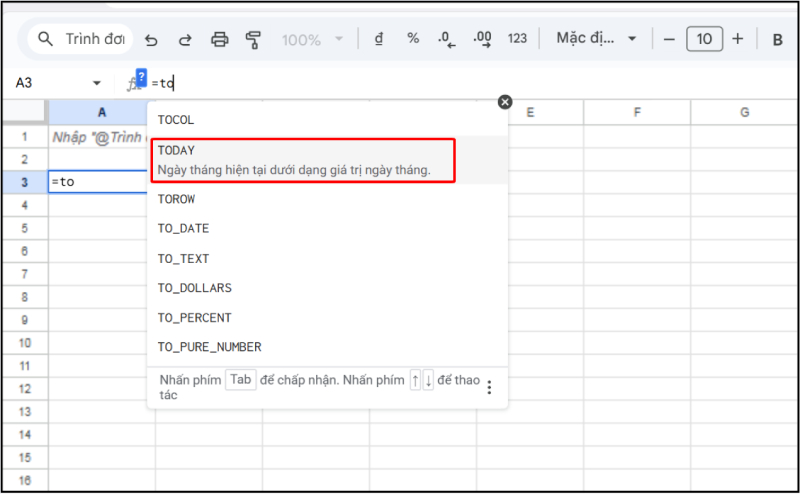This screenshot has width=800, height=494.
Task: Close the function suggestion popup X
Action: coord(505,102)
